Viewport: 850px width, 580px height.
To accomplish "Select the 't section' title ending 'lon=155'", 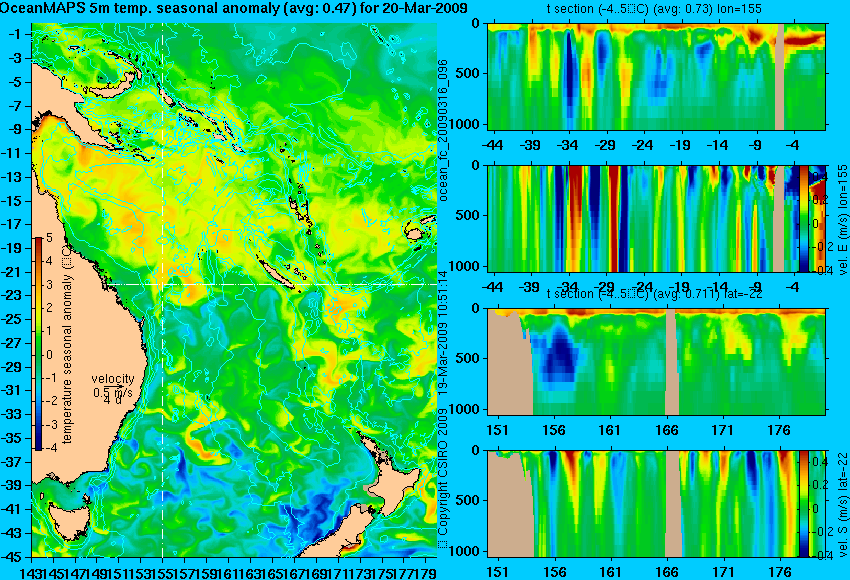I will [x=654, y=9].
